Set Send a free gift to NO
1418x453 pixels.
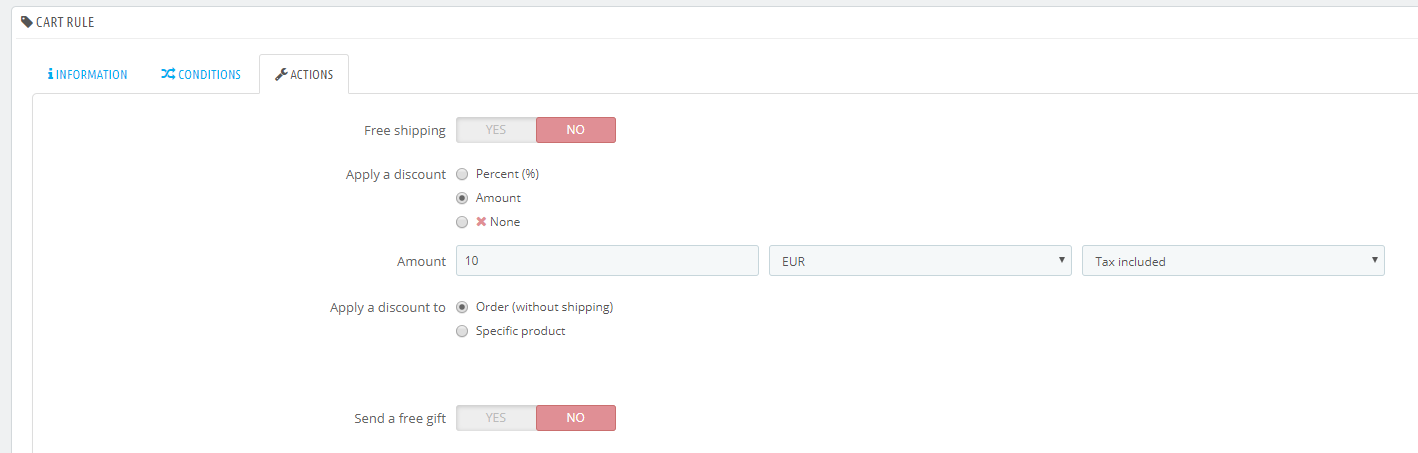click(x=576, y=418)
